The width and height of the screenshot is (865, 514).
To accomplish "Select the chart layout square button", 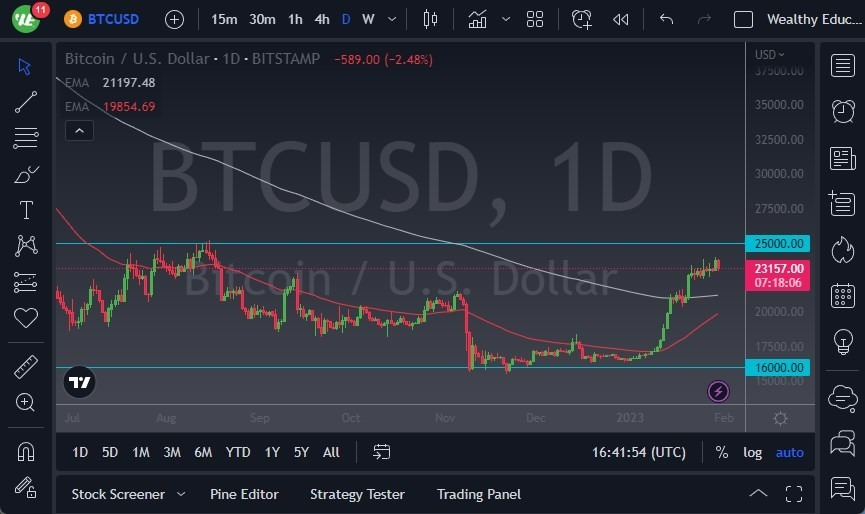I will click(743, 20).
